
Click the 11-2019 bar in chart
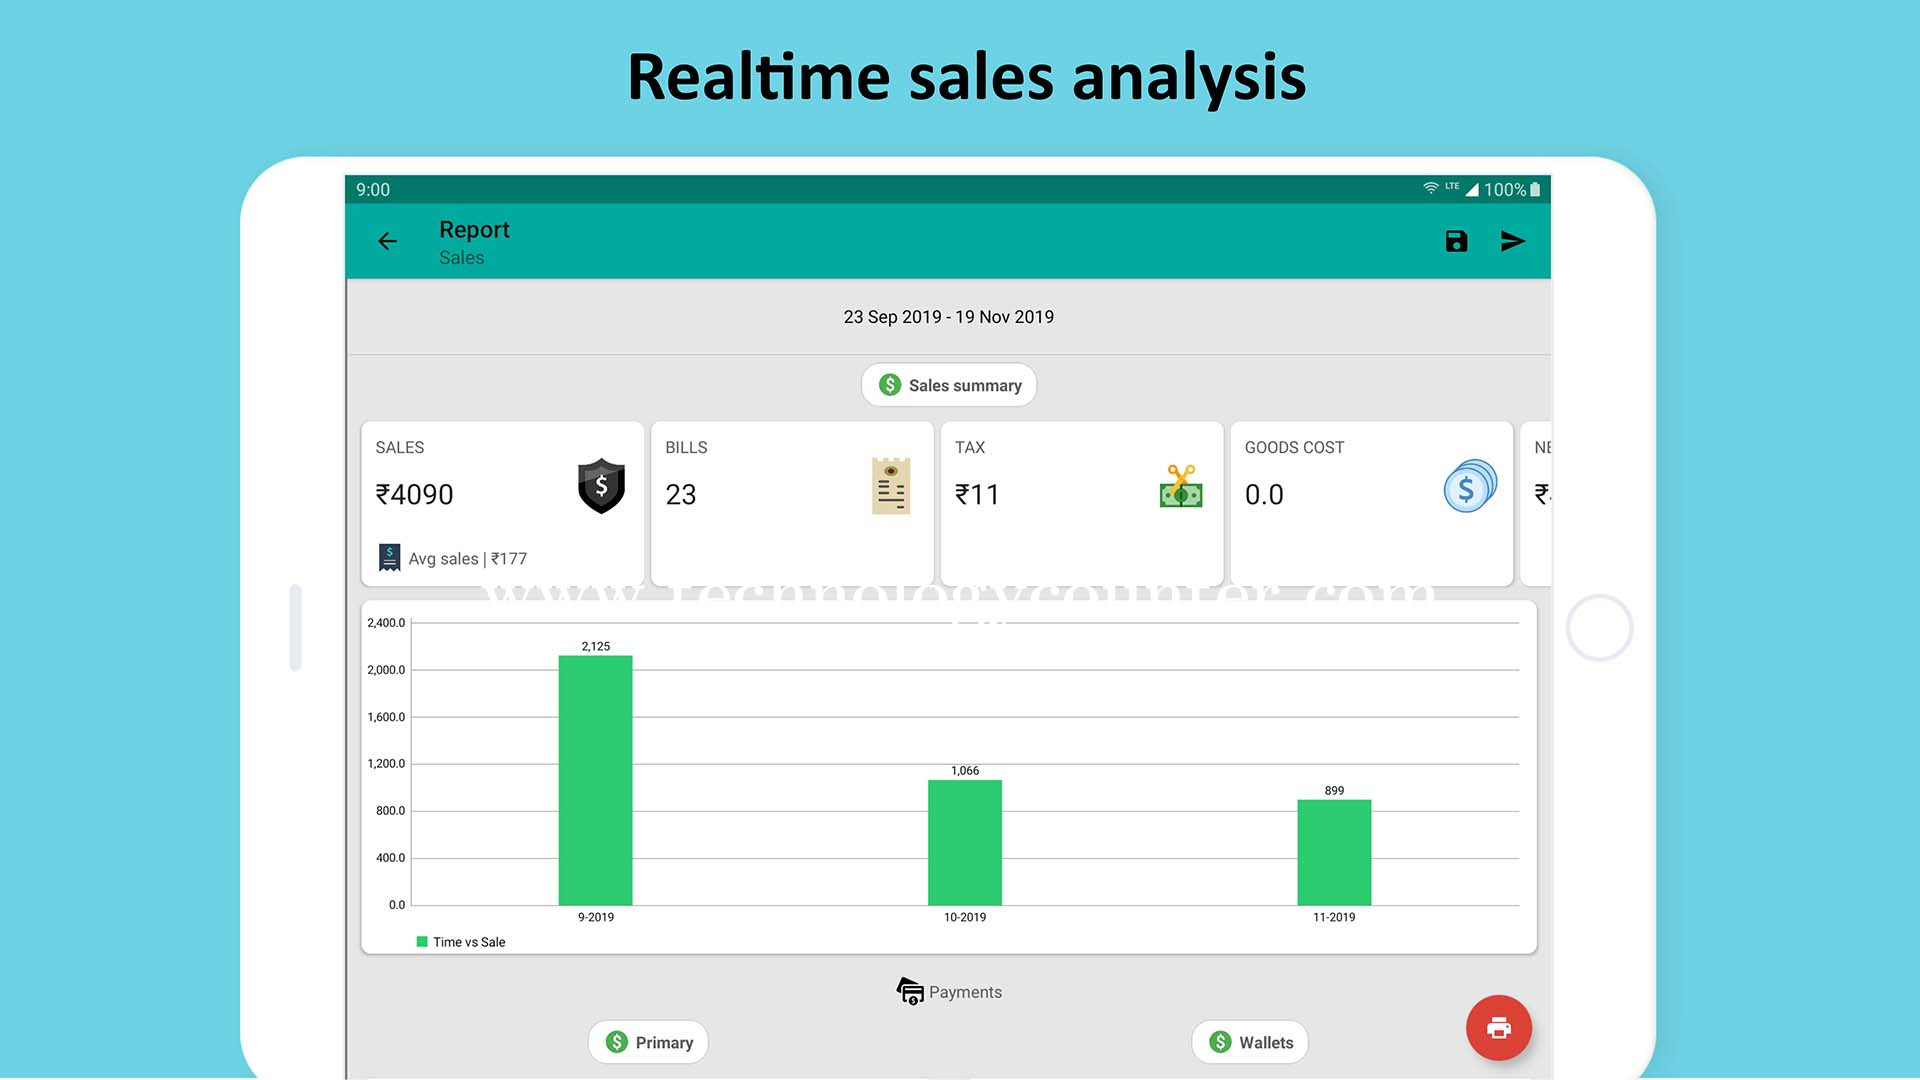(x=1334, y=852)
